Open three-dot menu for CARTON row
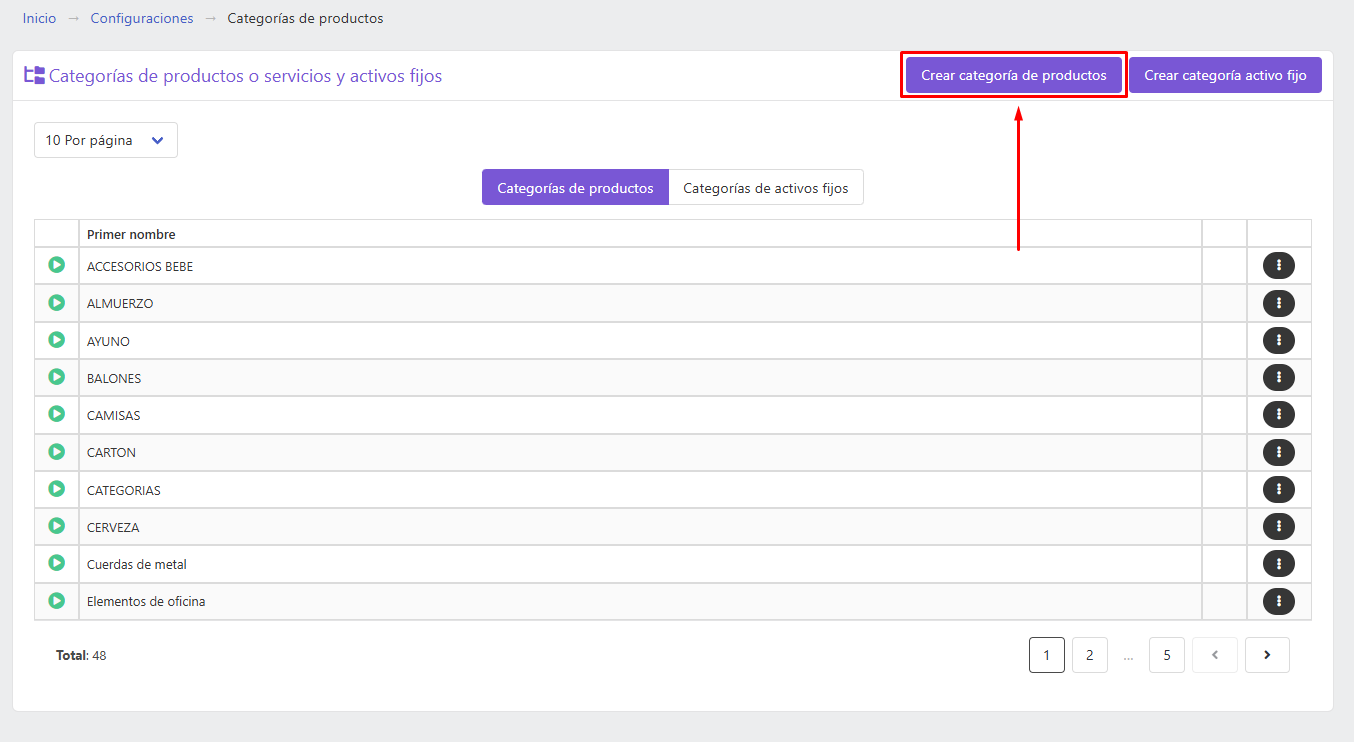Image resolution: width=1354 pixels, height=742 pixels. (1279, 452)
